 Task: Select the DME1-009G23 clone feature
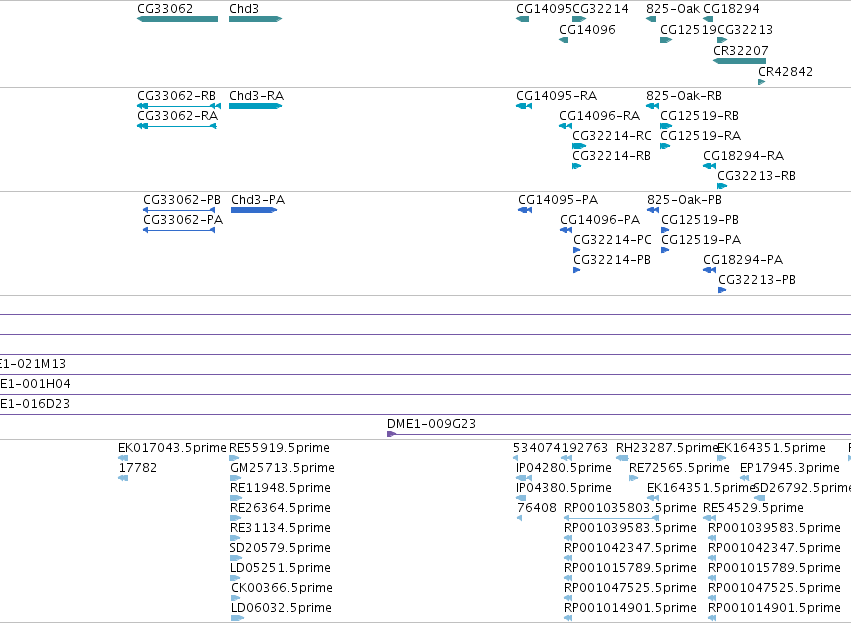(x=619, y=434)
